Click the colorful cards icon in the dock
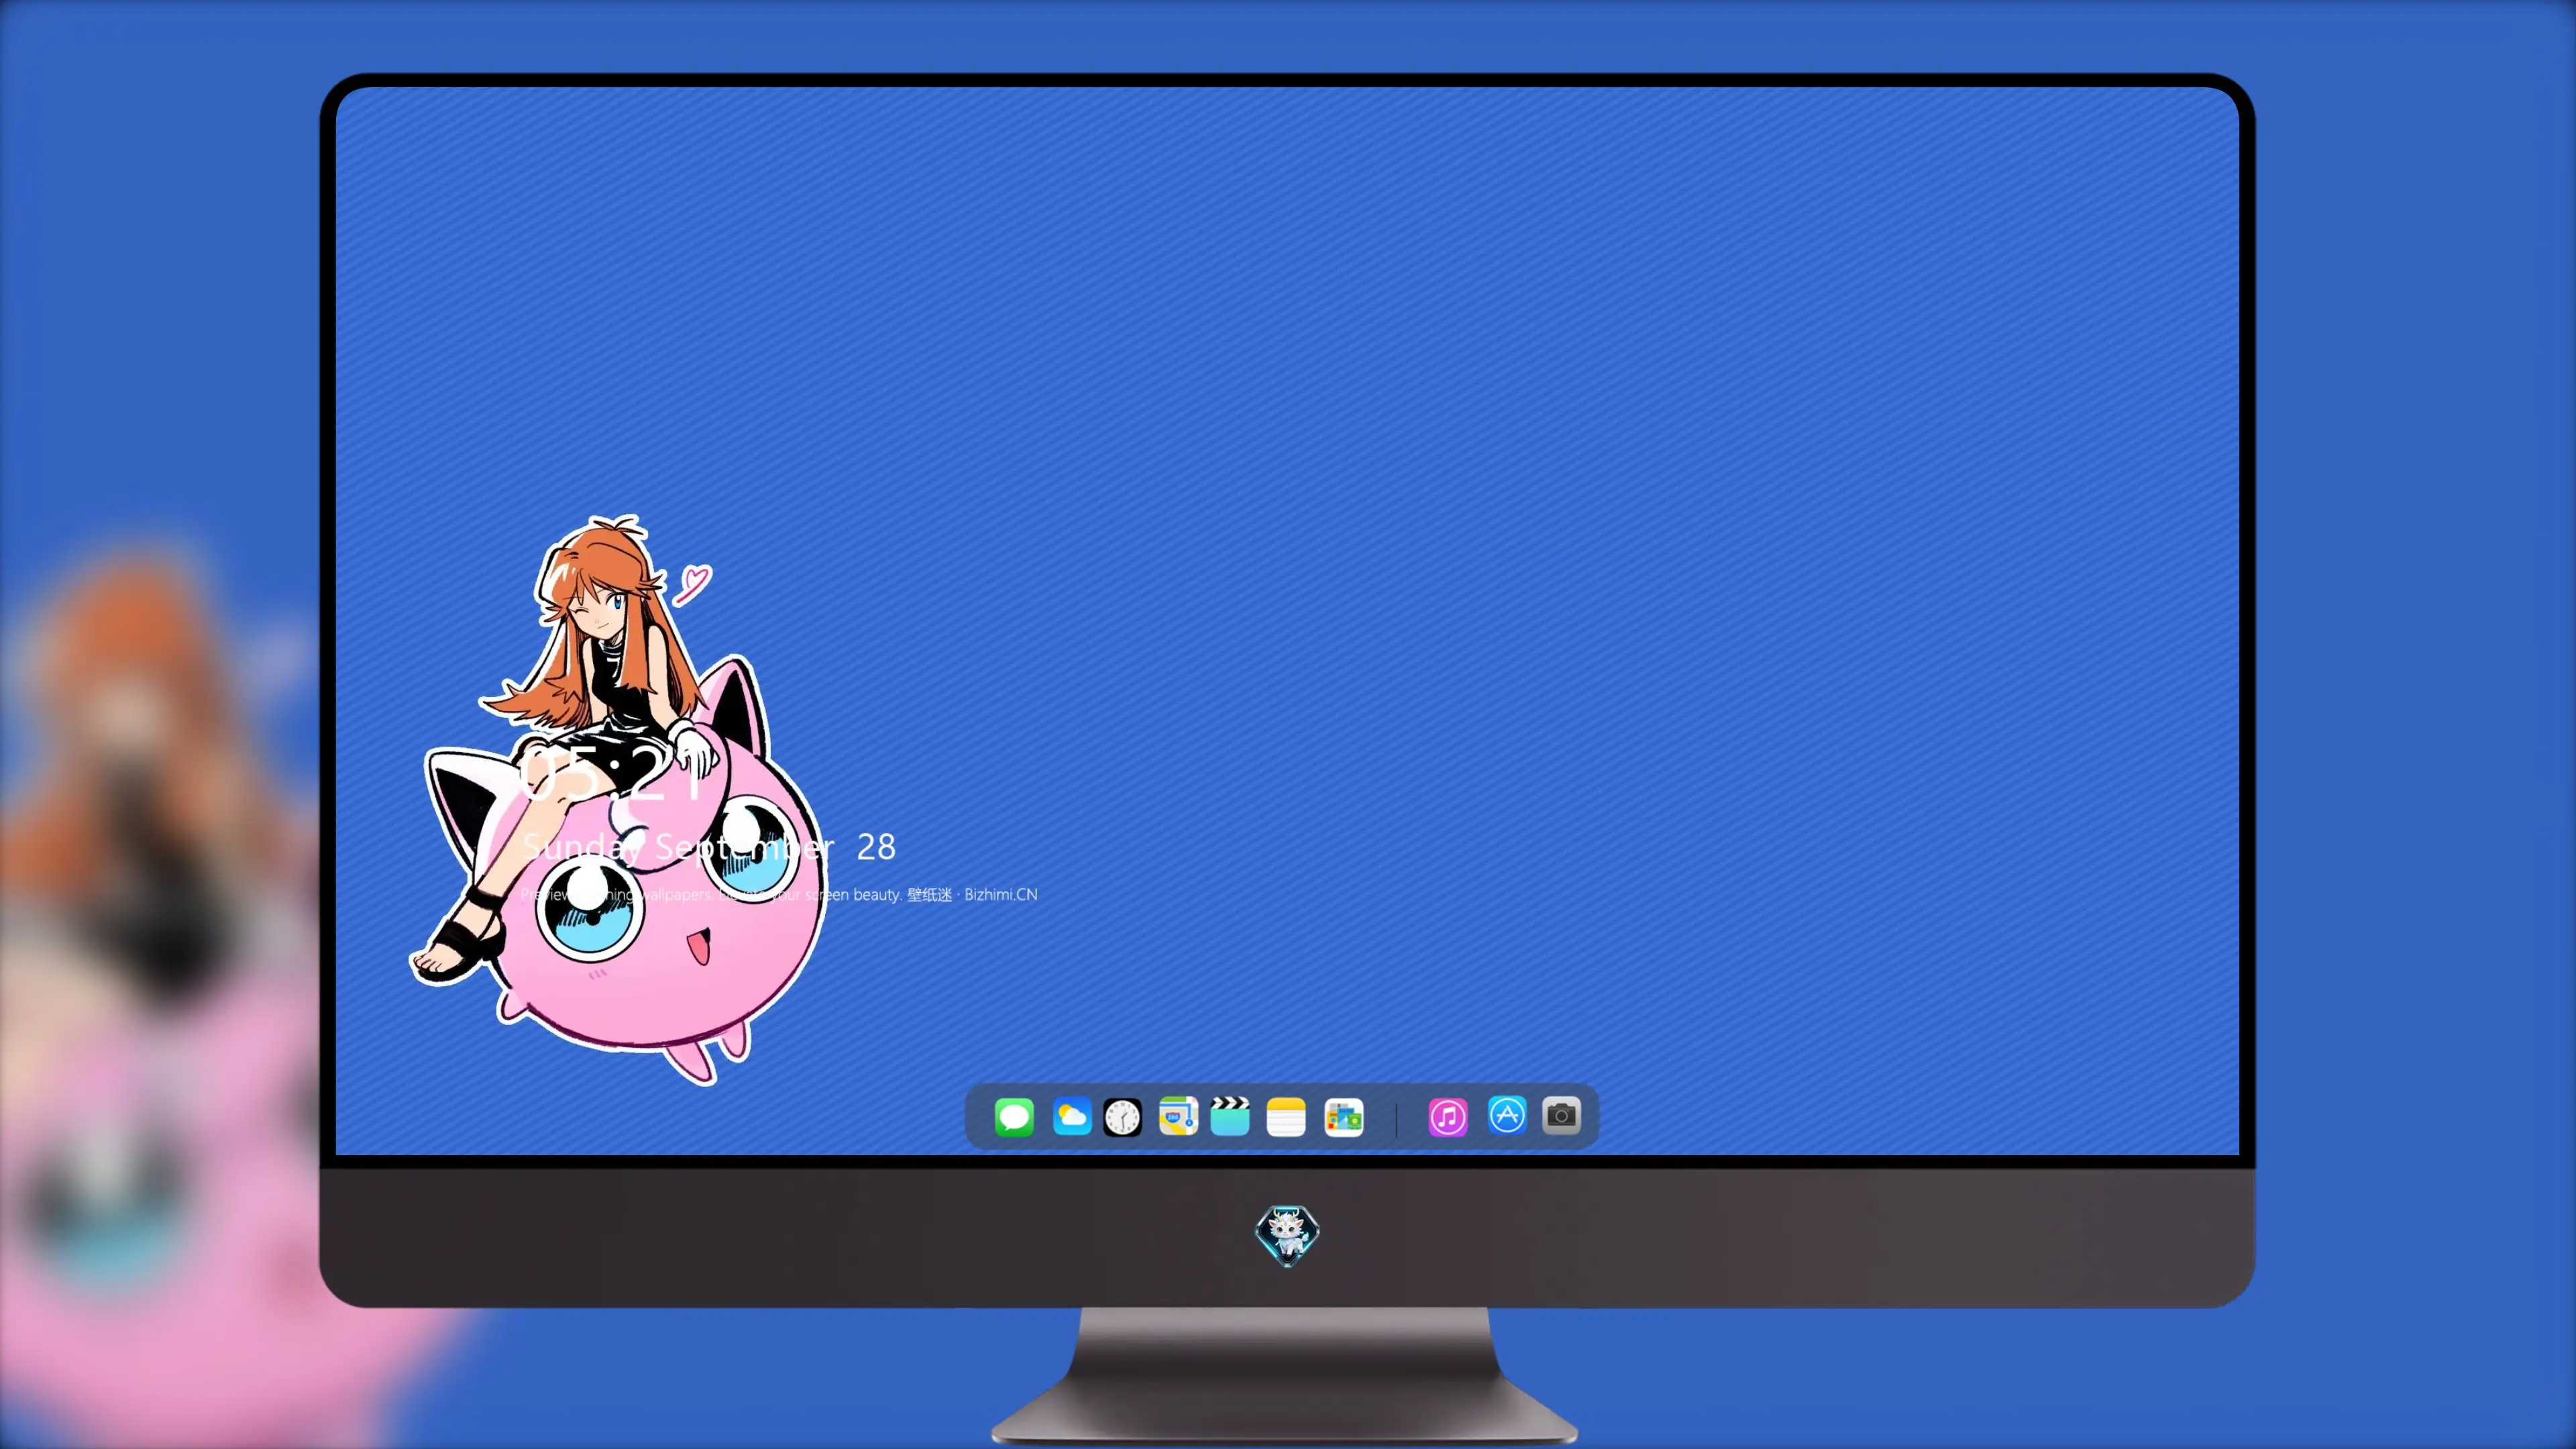 tap(1343, 1117)
